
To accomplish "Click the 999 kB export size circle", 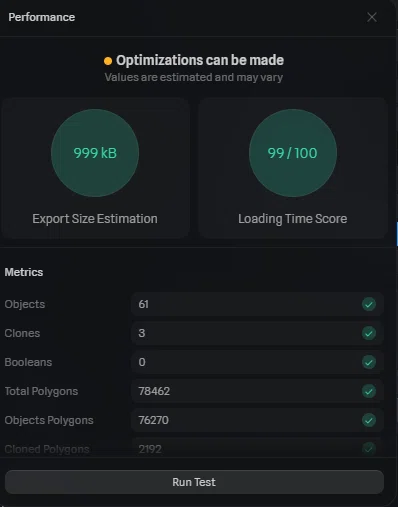I will click(x=95, y=153).
